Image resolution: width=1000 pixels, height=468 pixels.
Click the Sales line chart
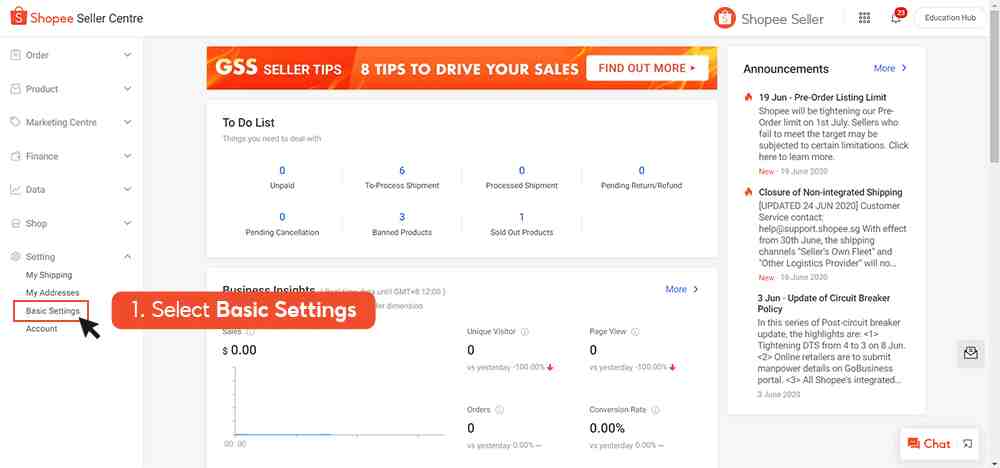339,401
